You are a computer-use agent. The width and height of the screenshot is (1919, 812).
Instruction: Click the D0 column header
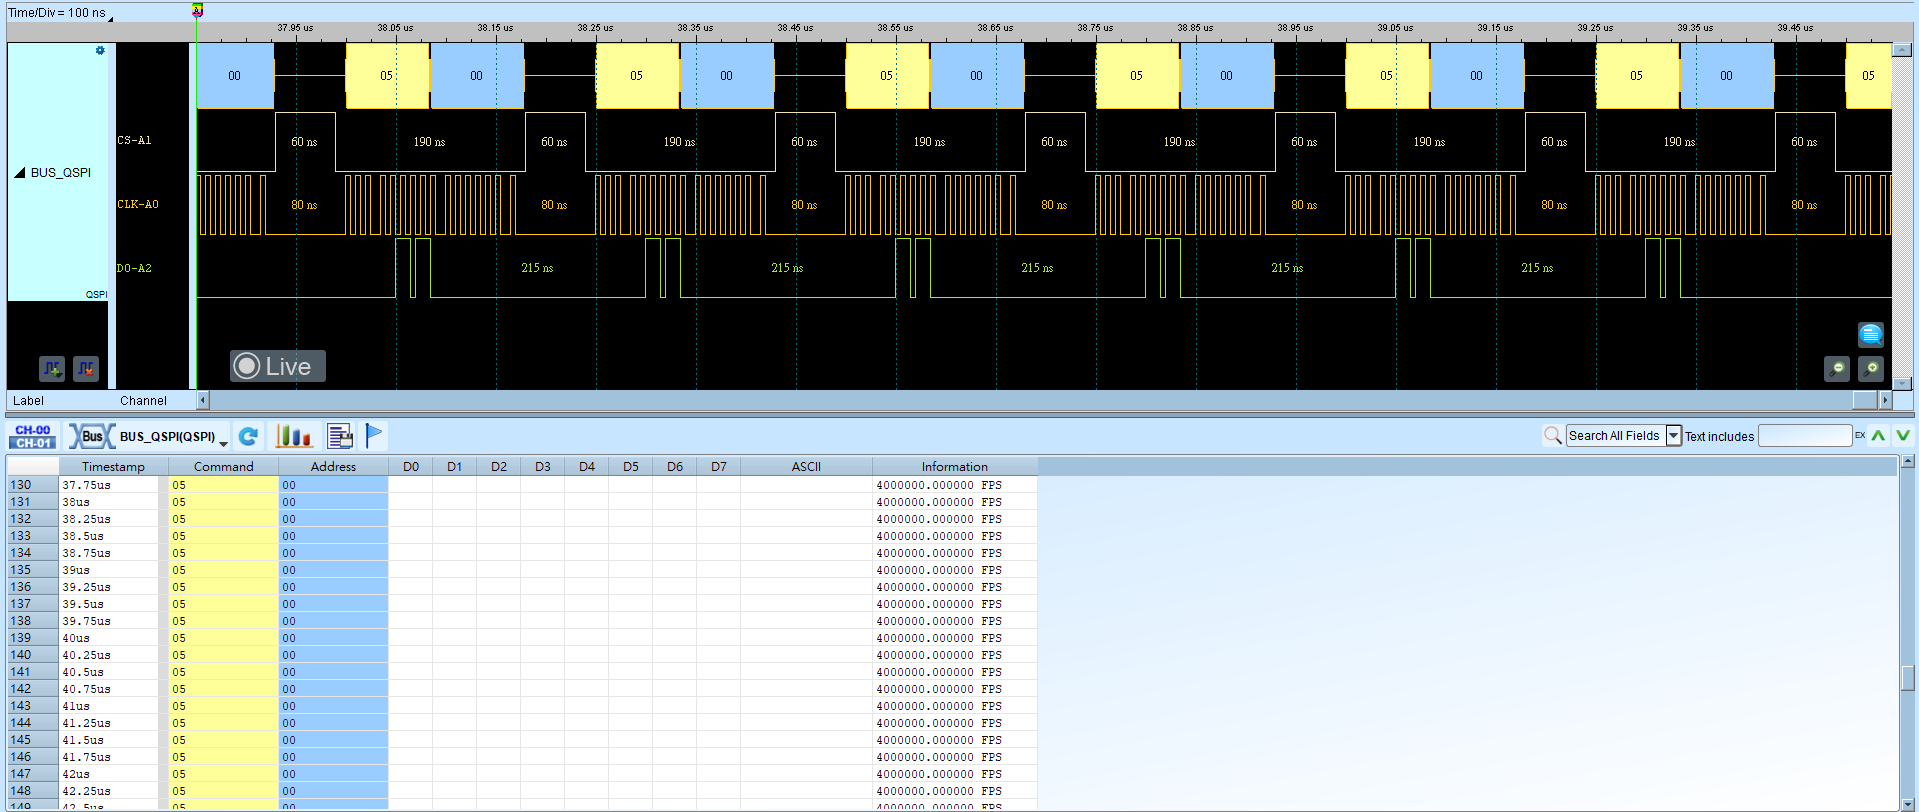(x=411, y=467)
